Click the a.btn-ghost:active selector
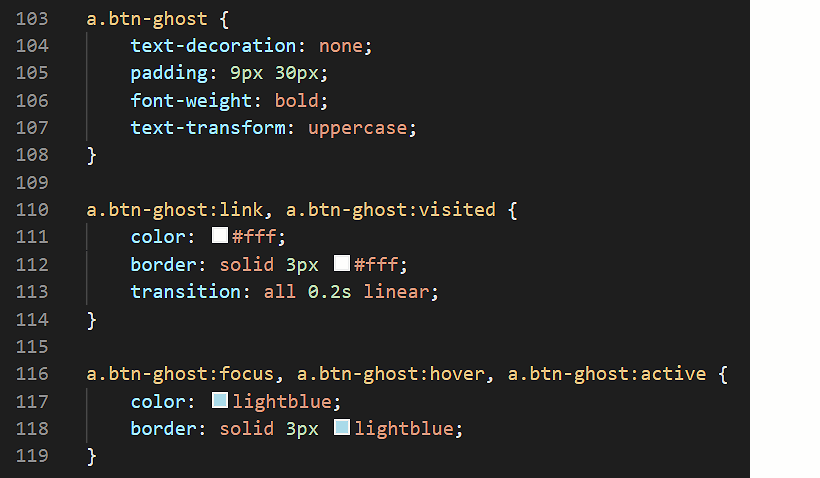Viewport: 820px width, 478px height. coord(607,374)
